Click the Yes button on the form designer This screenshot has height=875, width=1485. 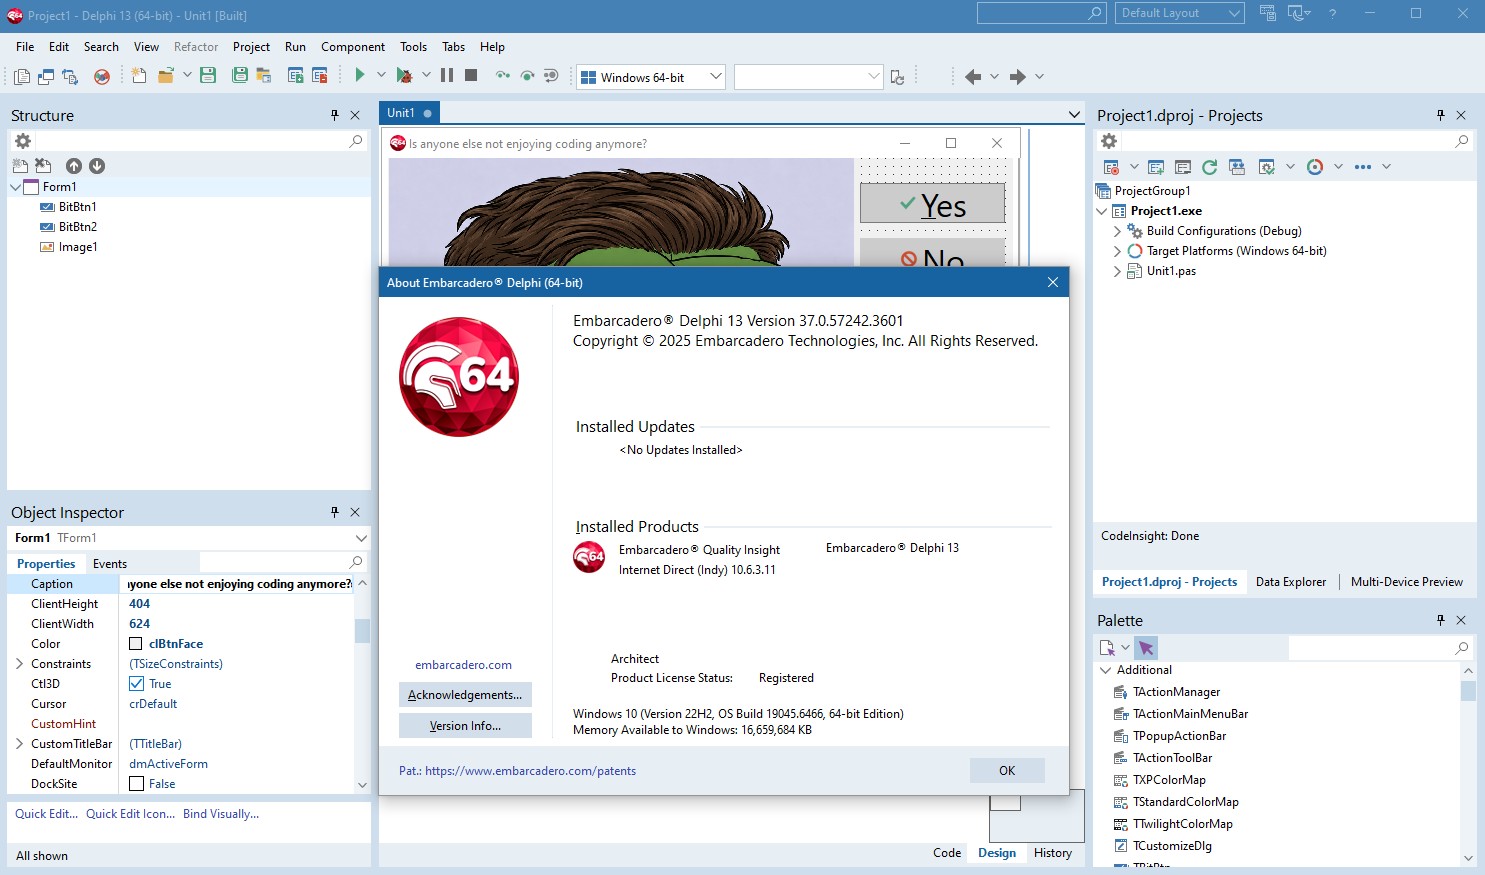[932, 203]
